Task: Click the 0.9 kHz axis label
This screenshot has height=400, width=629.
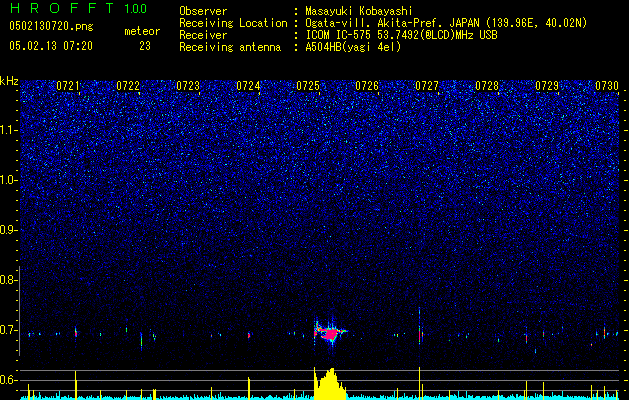Action: [x=8, y=230]
